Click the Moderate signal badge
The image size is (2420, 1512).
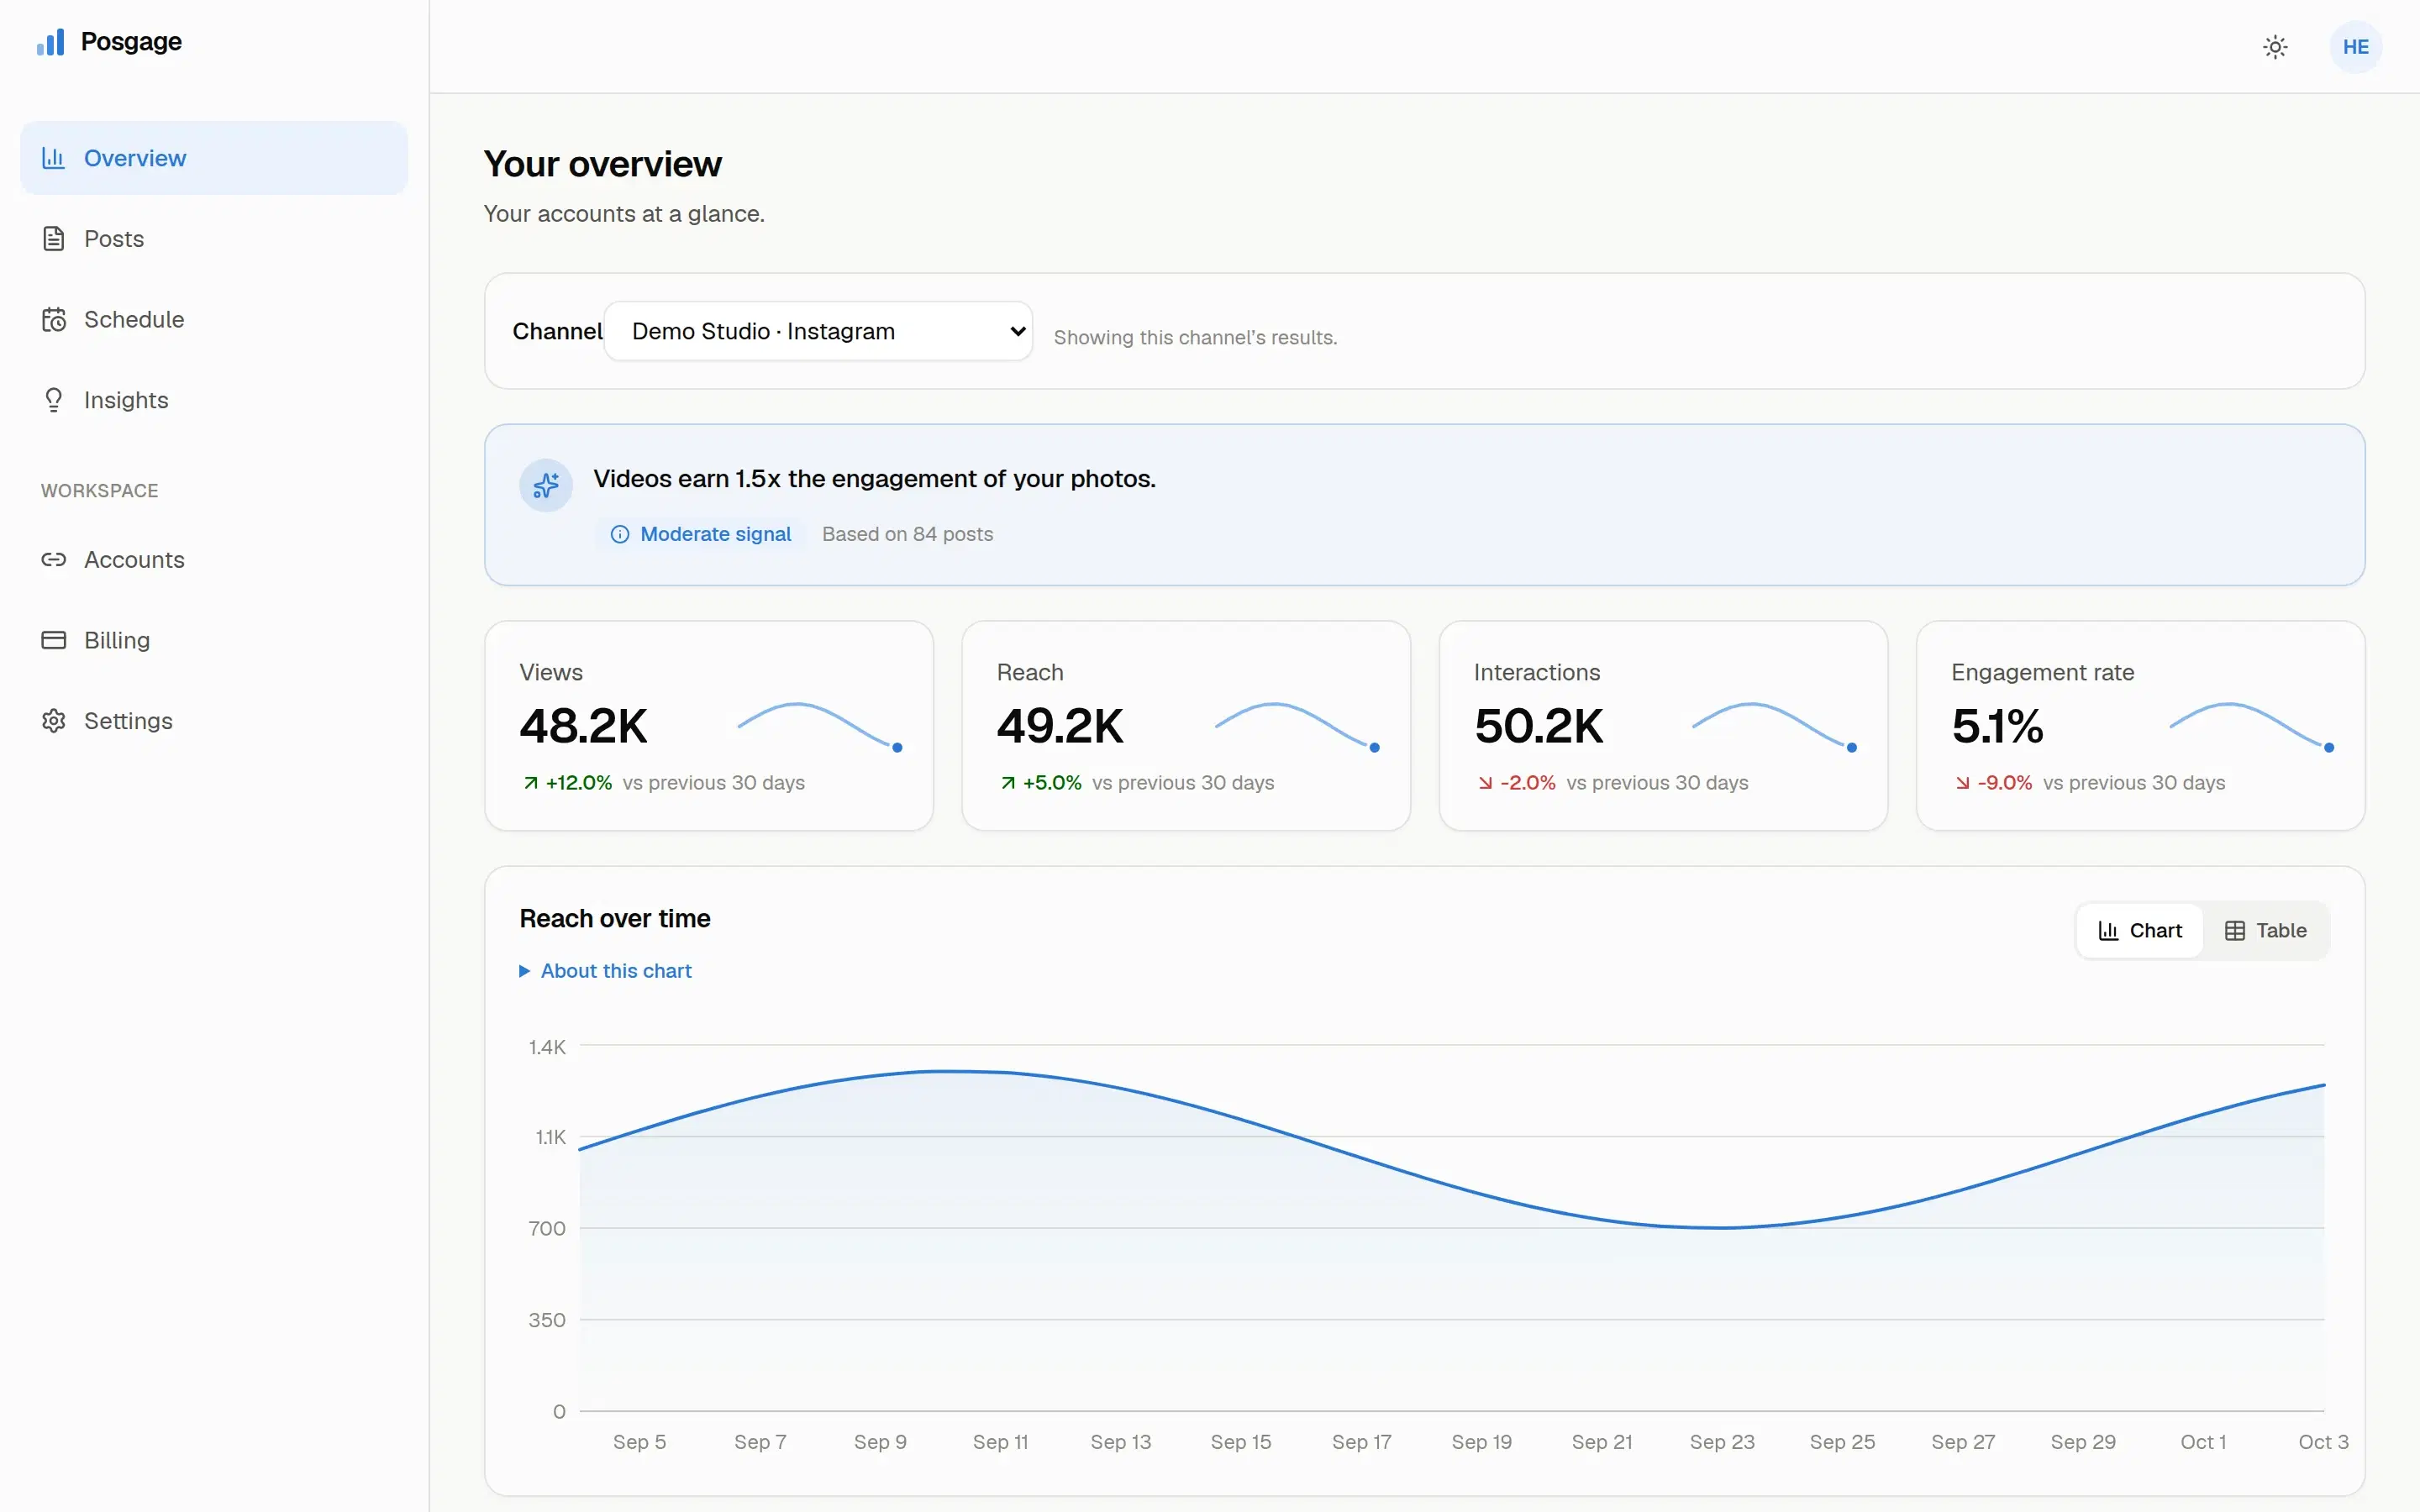701,534
